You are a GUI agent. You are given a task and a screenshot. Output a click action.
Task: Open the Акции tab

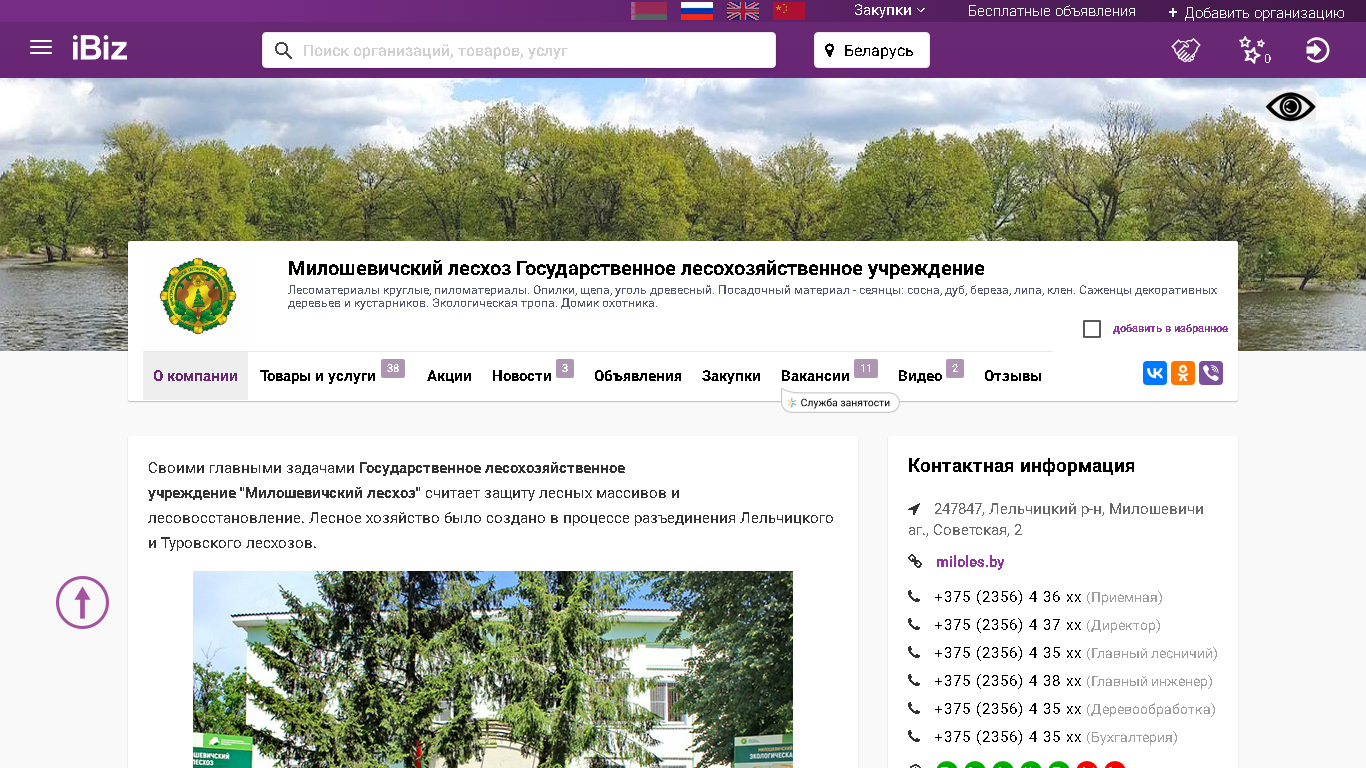tap(449, 376)
